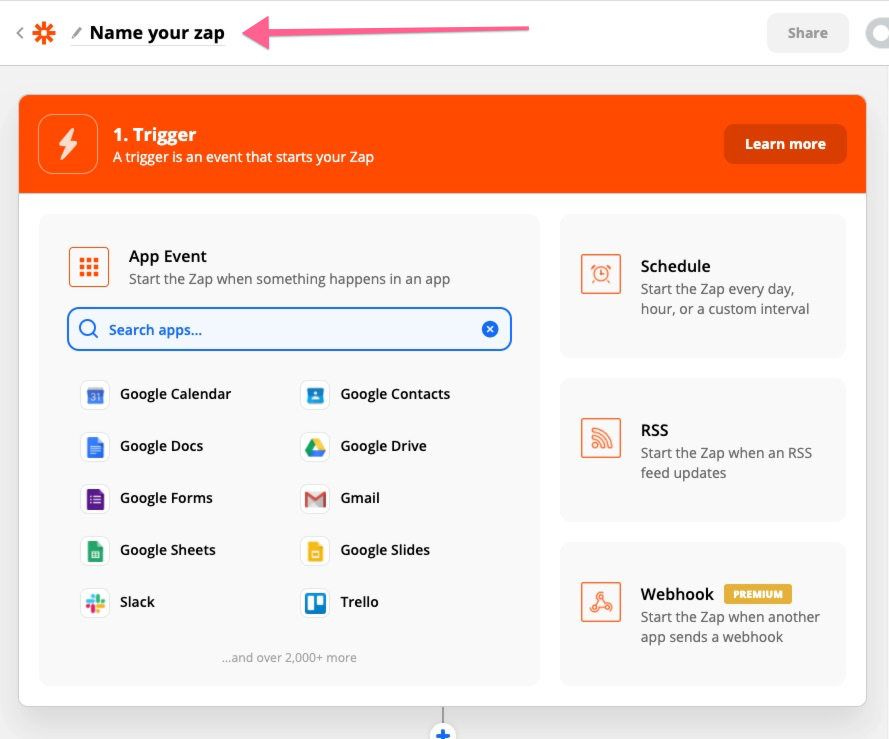The height and width of the screenshot is (739, 889).
Task: Share the zap
Action: 807,33
